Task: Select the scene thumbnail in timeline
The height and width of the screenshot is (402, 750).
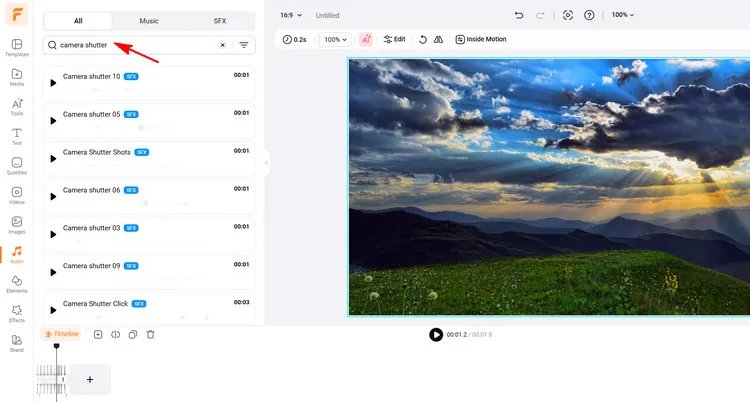Action: pyautogui.click(x=51, y=380)
